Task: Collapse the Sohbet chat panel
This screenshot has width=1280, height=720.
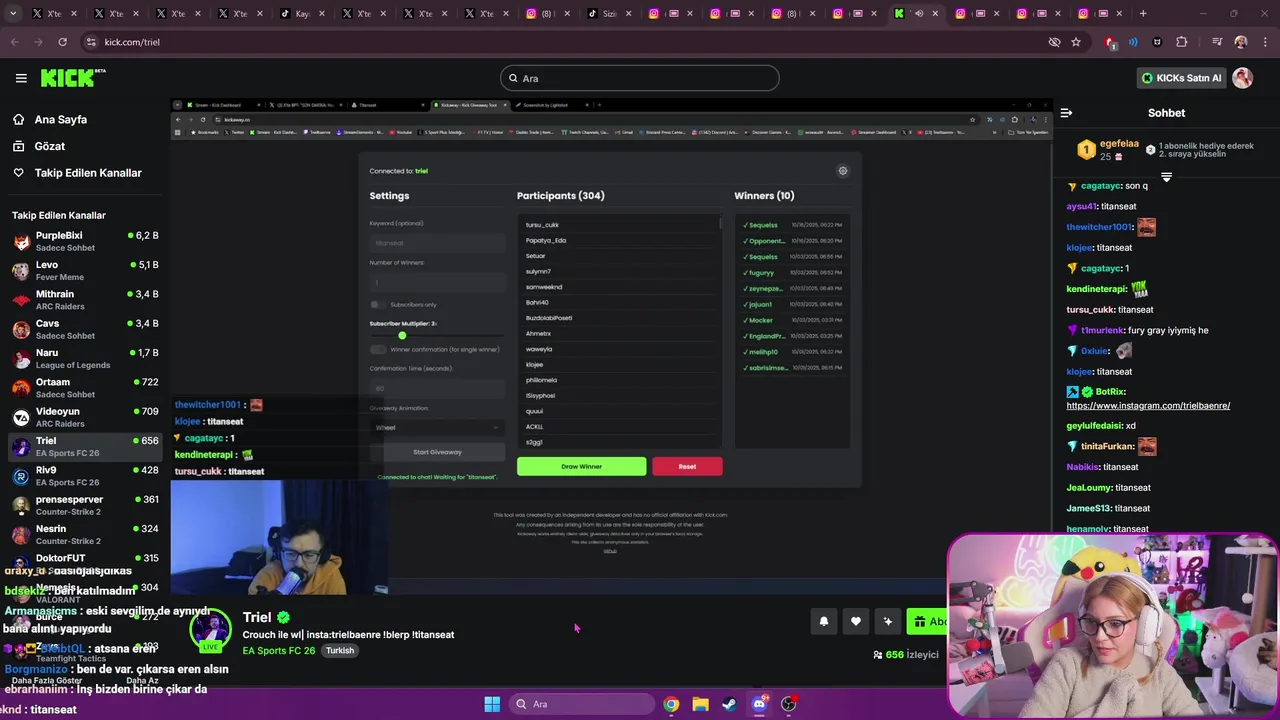Action: pos(1066,113)
